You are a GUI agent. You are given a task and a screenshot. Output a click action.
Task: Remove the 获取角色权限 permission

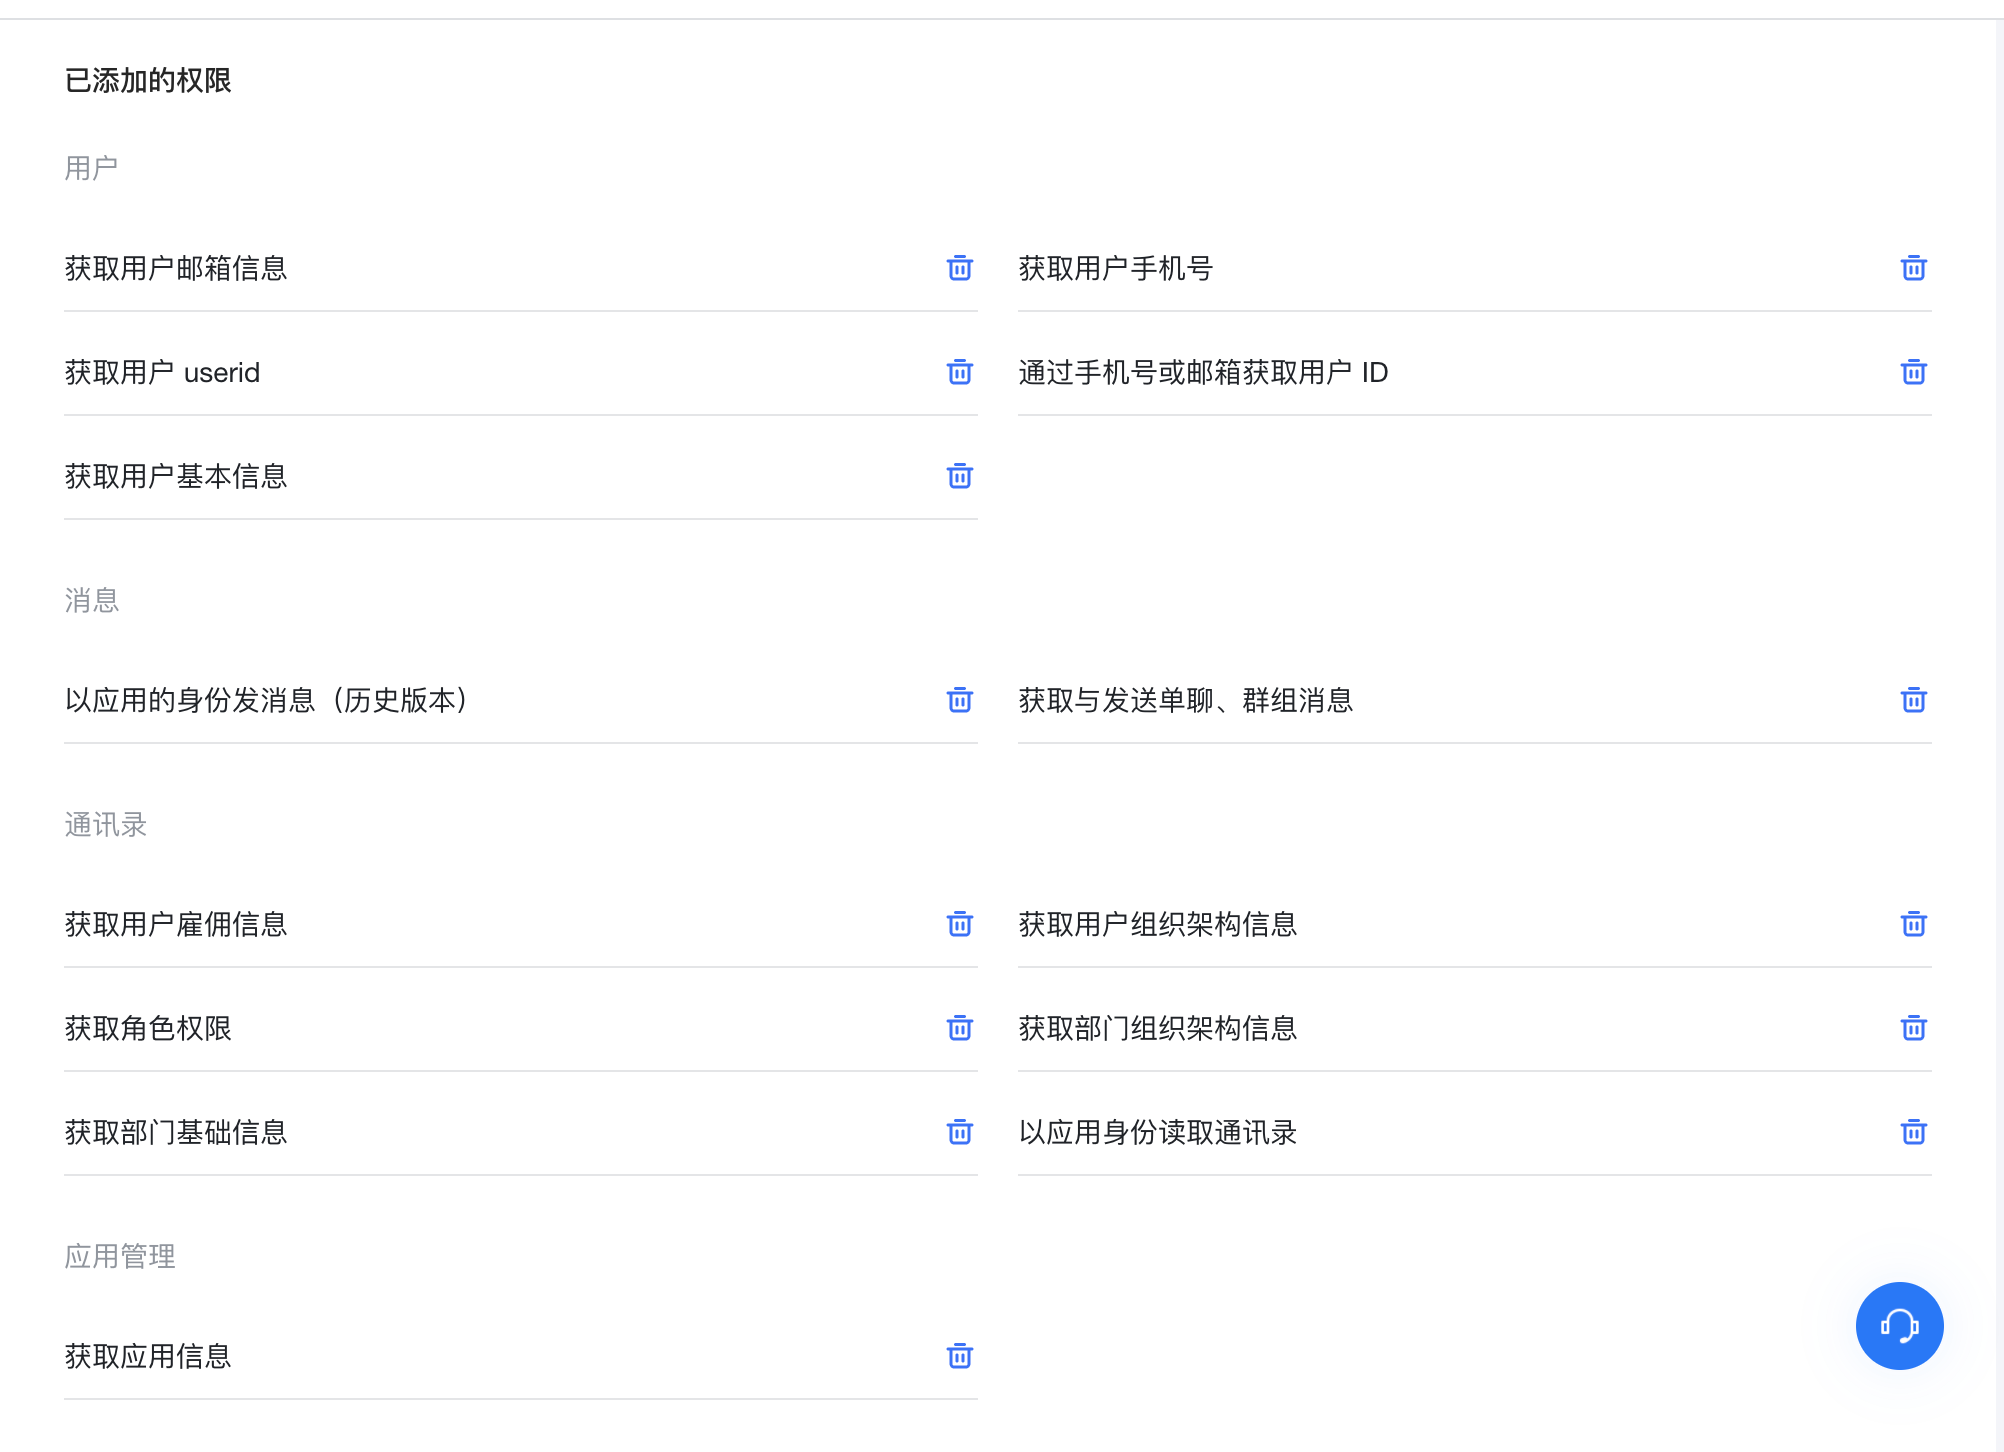tap(959, 1028)
